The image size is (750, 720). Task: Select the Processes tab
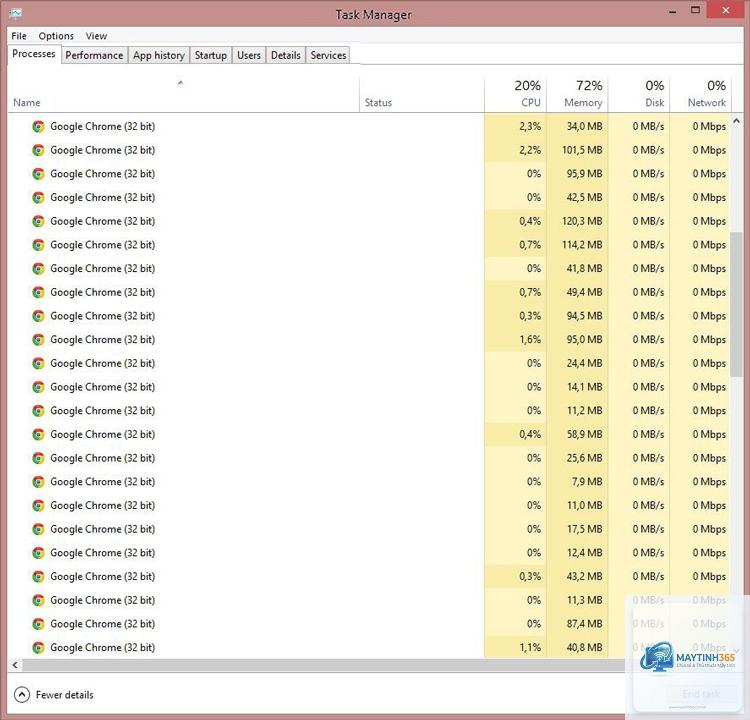pos(34,54)
